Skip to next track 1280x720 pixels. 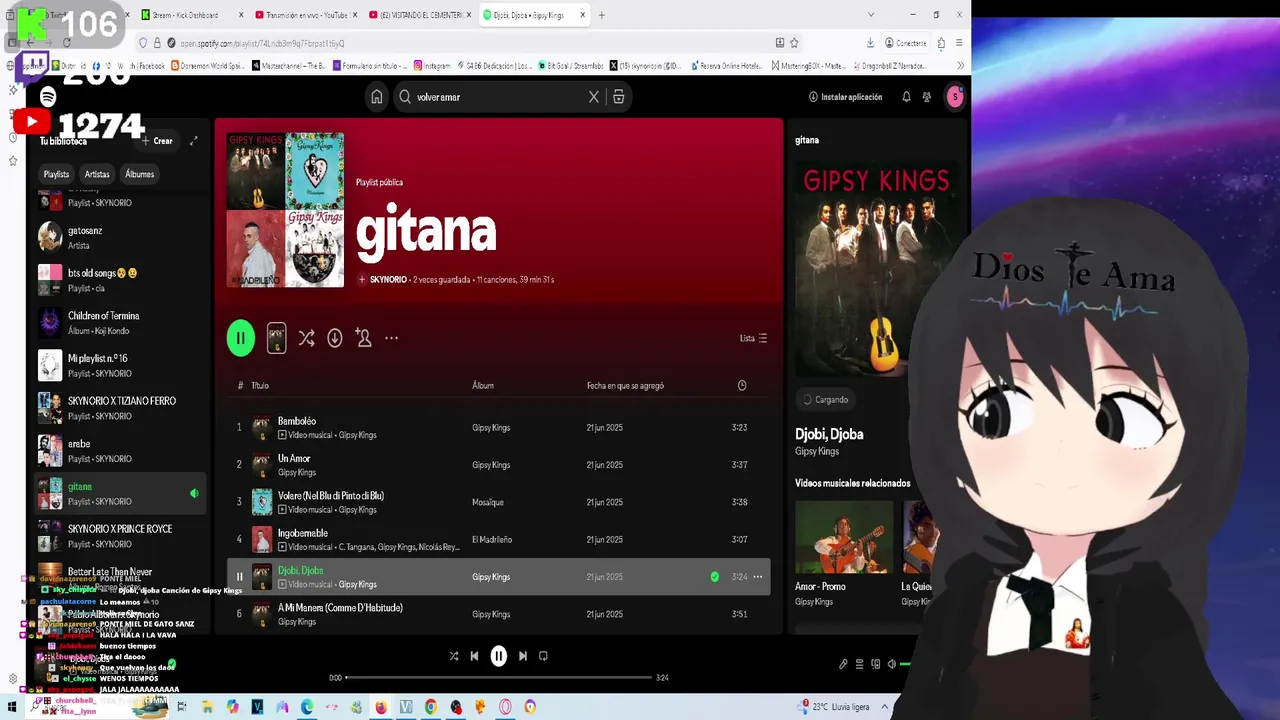coord(522,656)
